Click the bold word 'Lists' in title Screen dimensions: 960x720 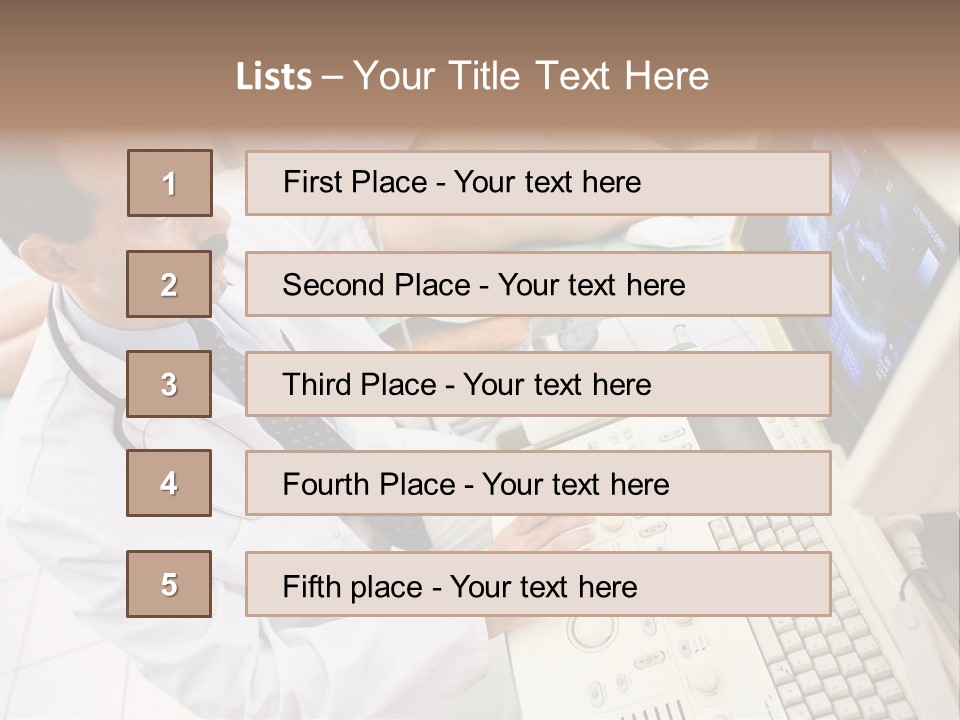coord(274,77)
